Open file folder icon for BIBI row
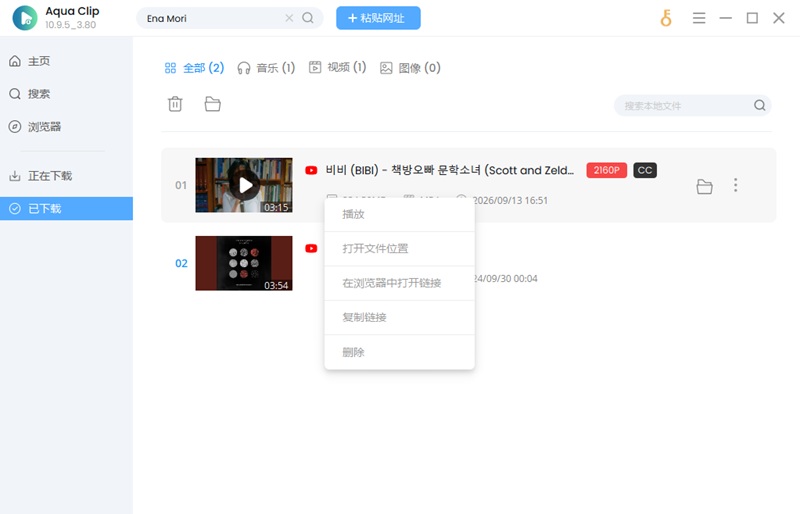800x514 pixels. pos(705,186)
